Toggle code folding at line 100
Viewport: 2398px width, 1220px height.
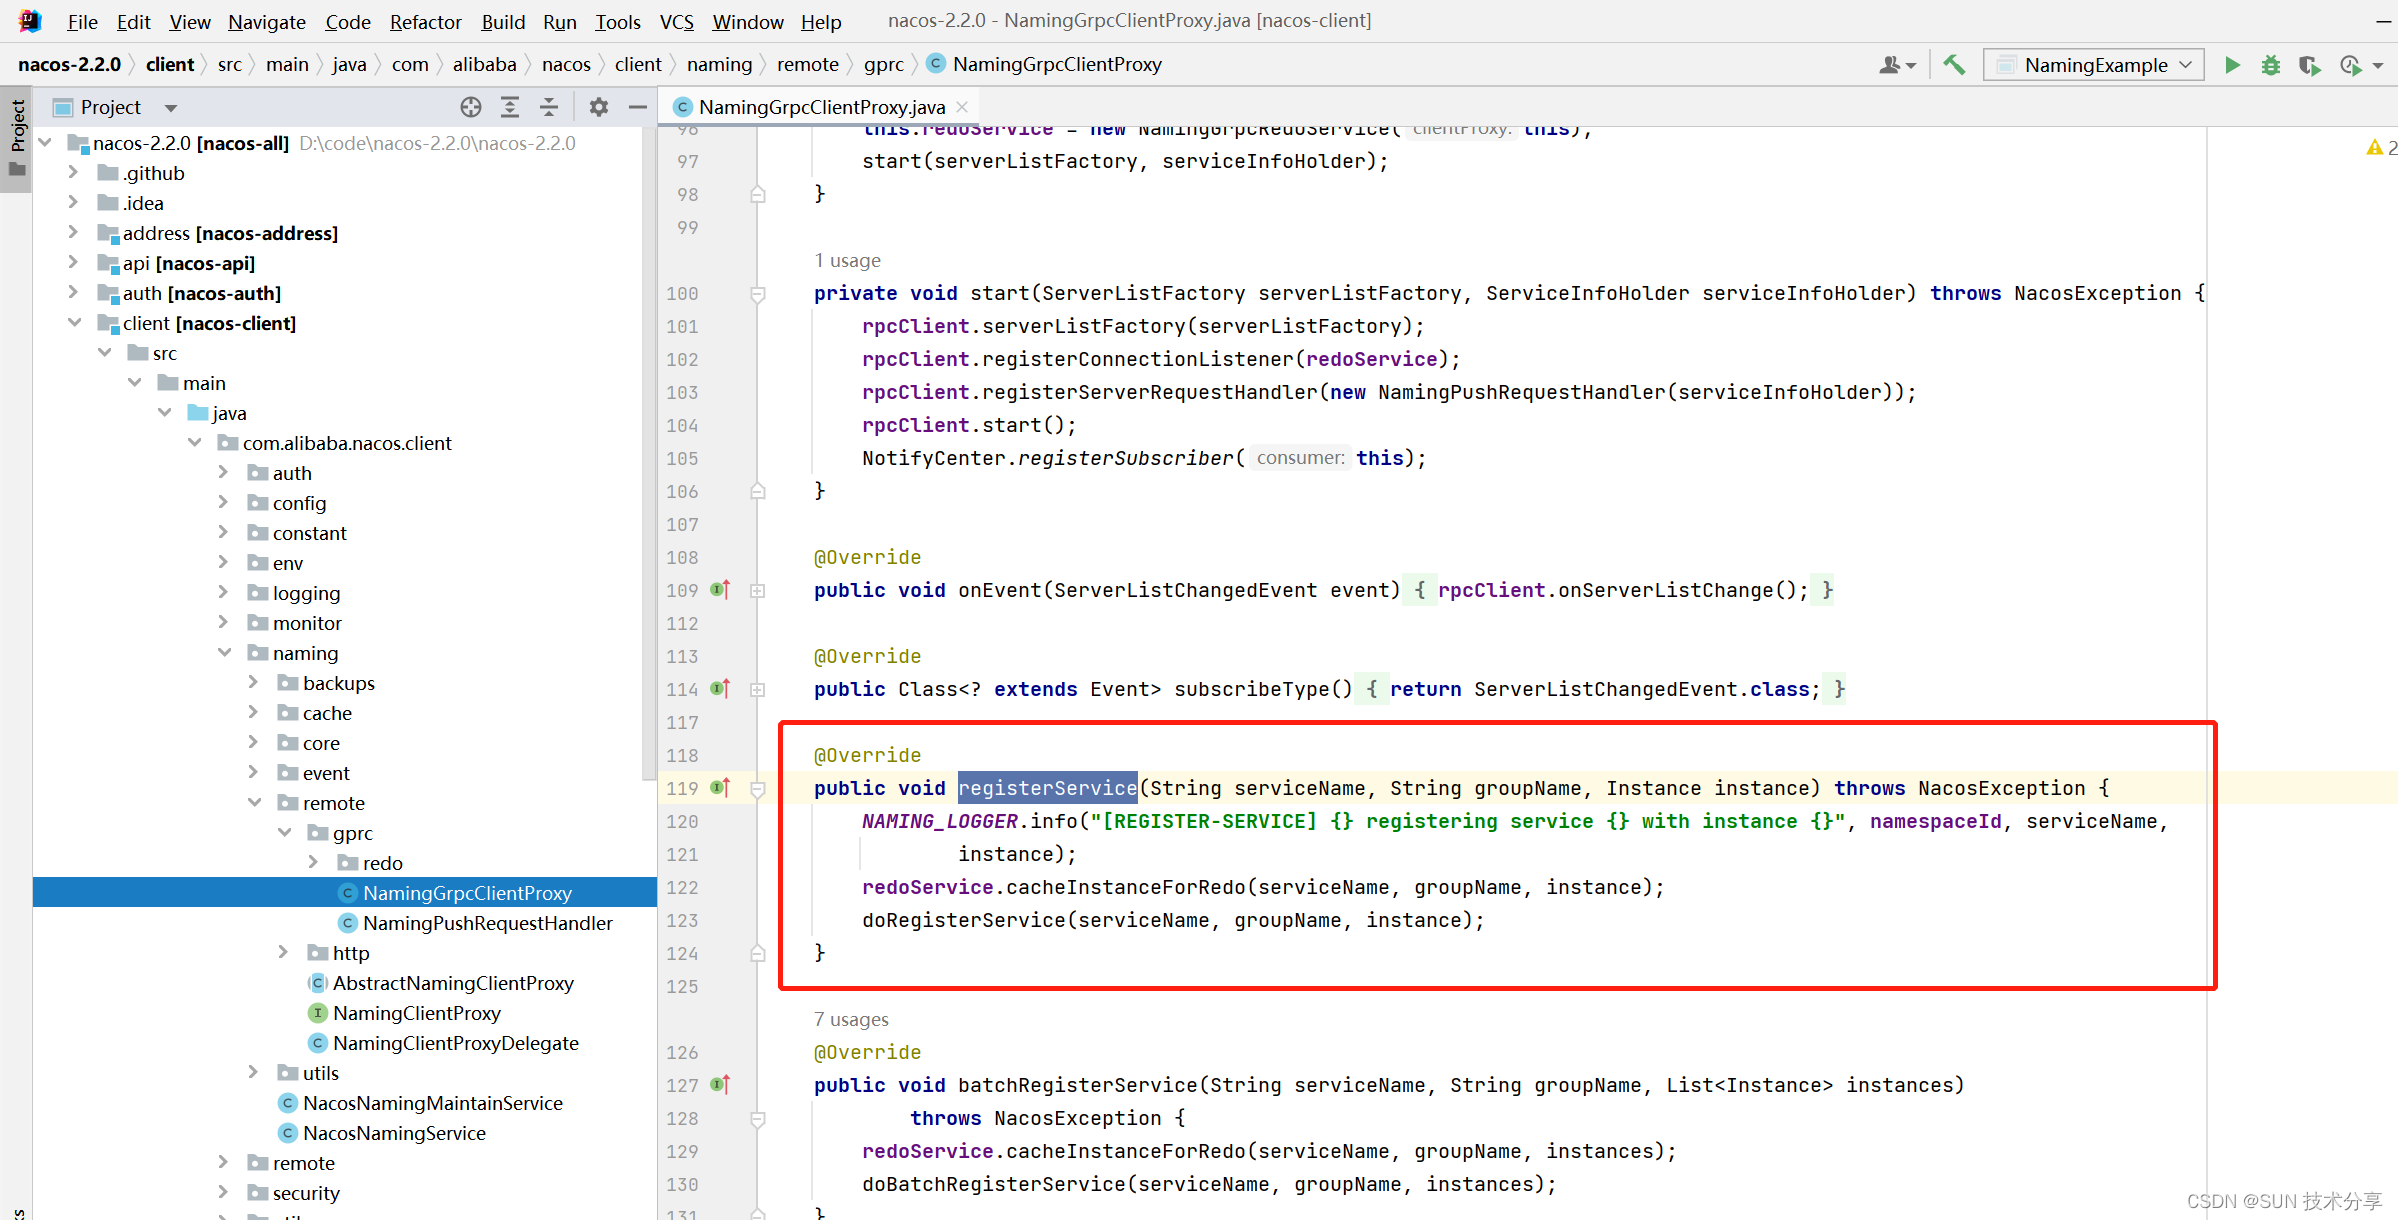coord(758,294)
